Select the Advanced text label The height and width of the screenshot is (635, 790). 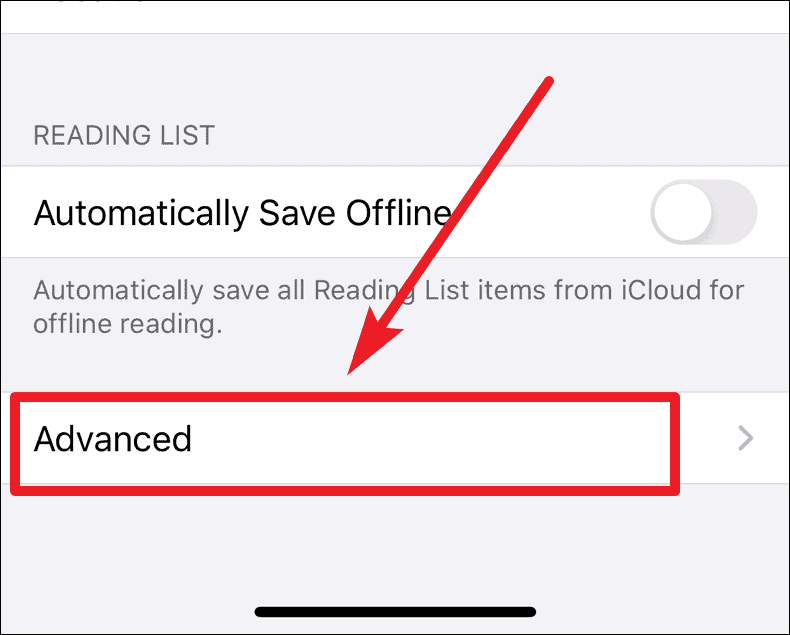[x=112, y=438]
